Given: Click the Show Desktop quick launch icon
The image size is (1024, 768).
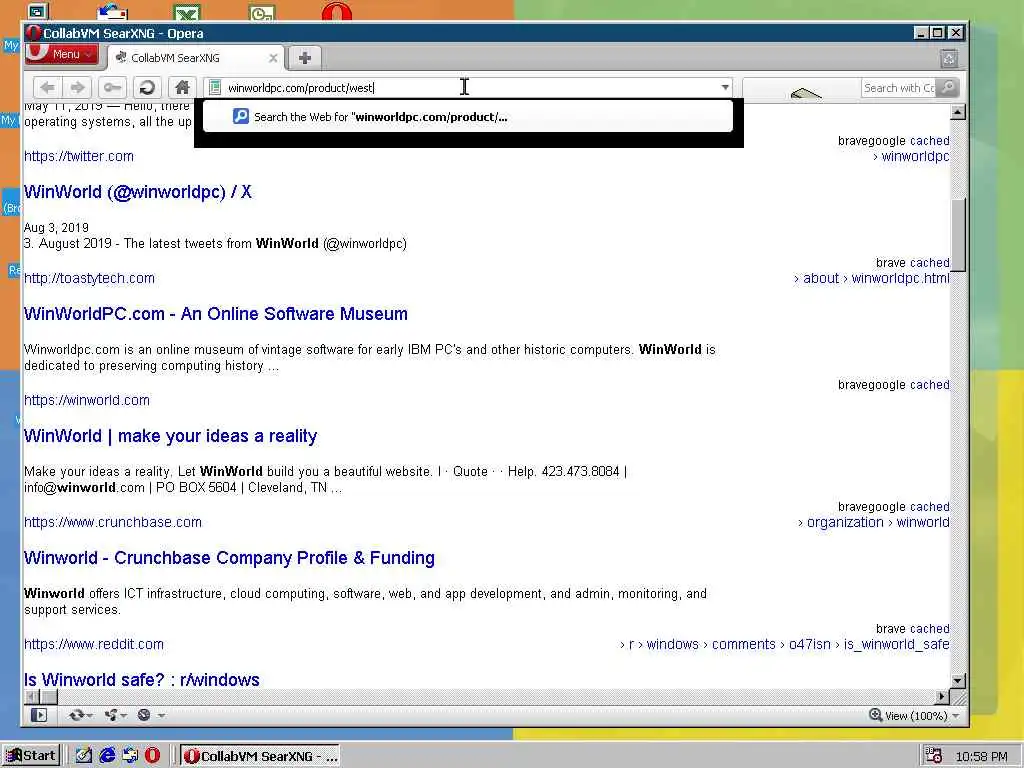Looking at the screenshot, I should [x=84, y=756].
